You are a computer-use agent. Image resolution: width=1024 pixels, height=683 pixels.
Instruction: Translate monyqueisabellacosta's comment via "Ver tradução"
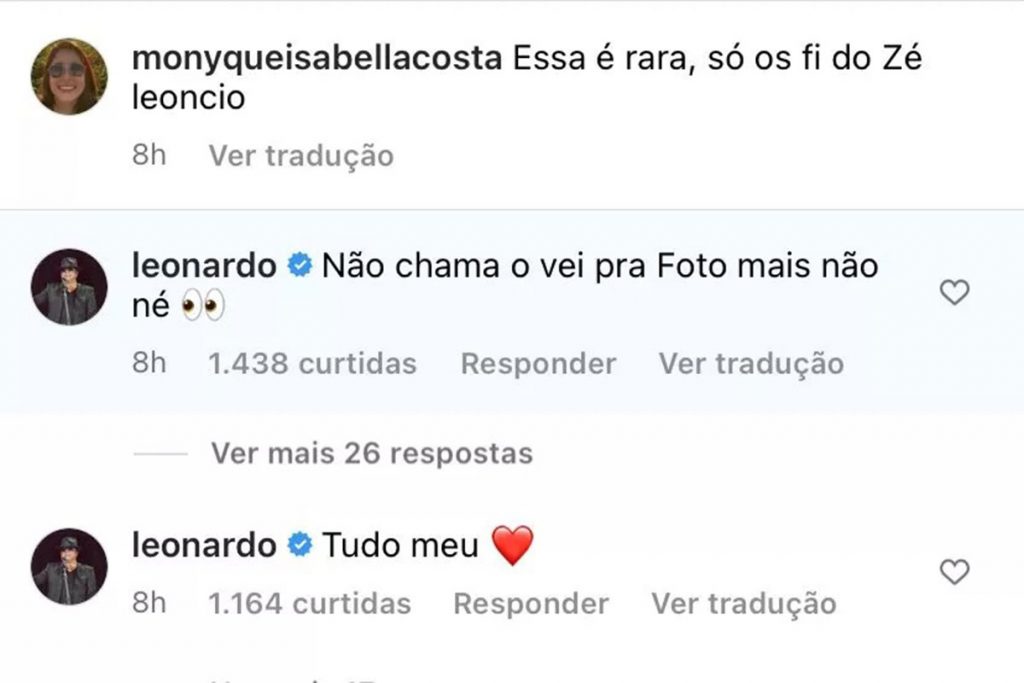pyautogui.click(x=301, y=156)
